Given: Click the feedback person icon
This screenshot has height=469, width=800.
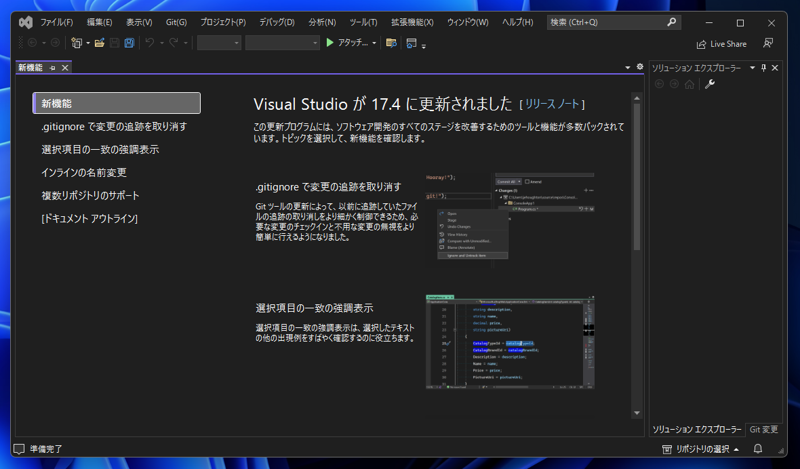Looking at the screenshot, I should 768,43.
